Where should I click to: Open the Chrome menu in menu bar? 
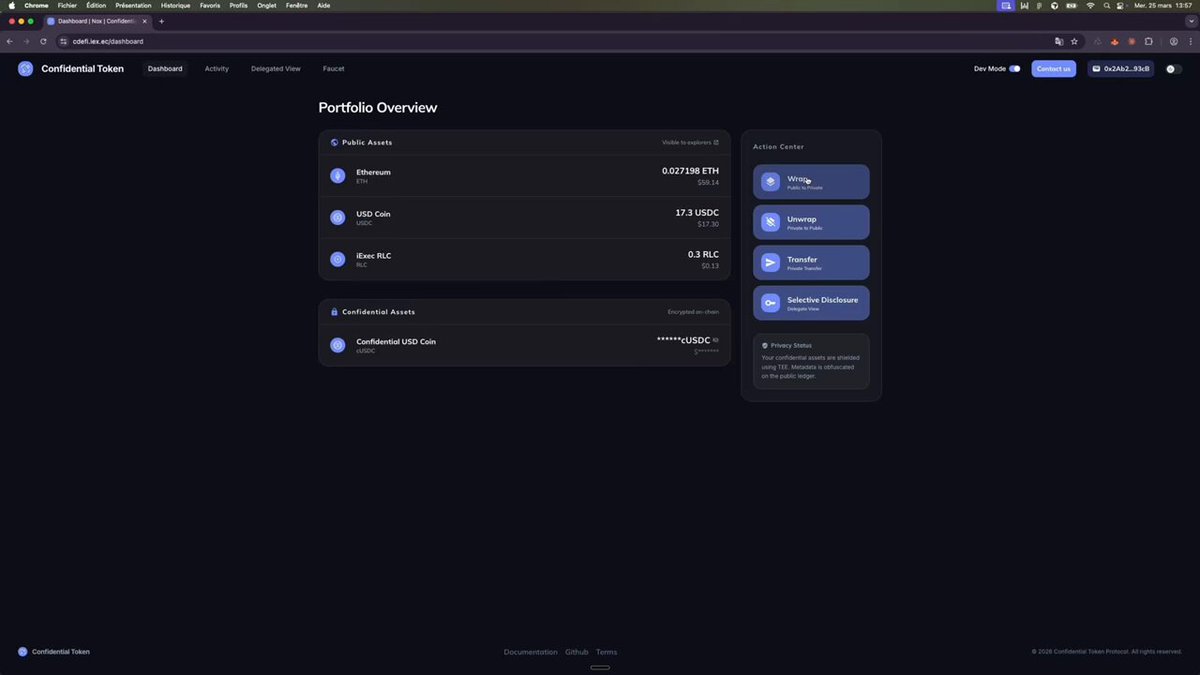click(36, 5)
